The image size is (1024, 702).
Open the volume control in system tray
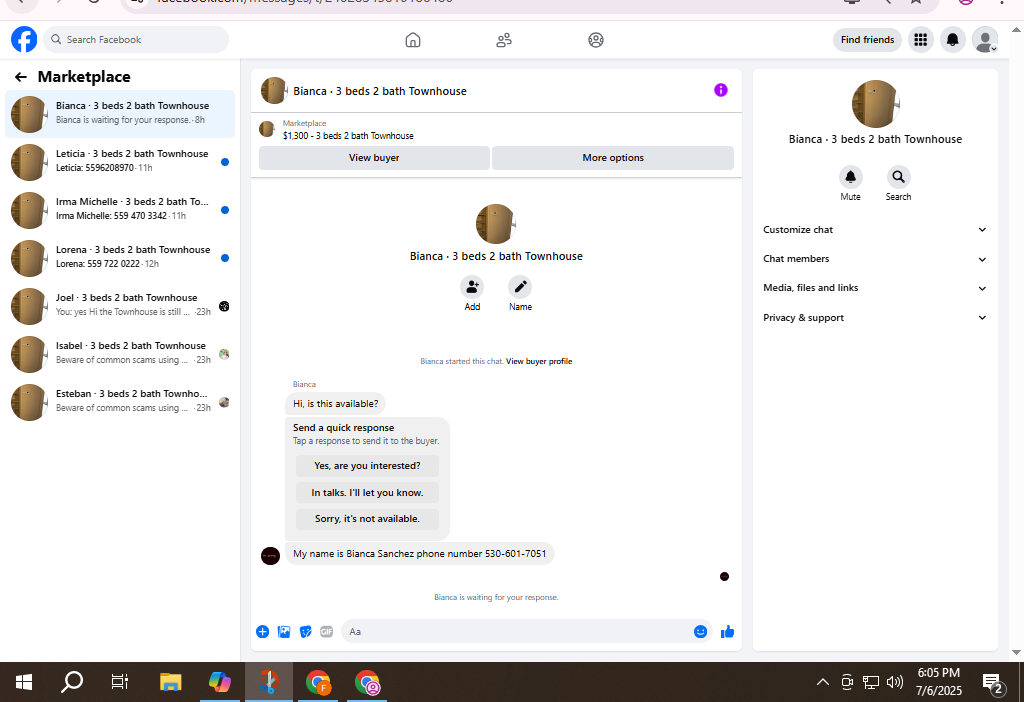(x=895, y=682)
